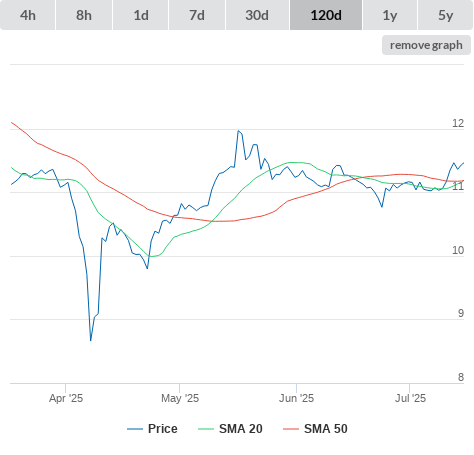The width and height of the screenshot is (474, 455).
Task: Click the red SMA 50 legend marker
Action: point(291,429)
